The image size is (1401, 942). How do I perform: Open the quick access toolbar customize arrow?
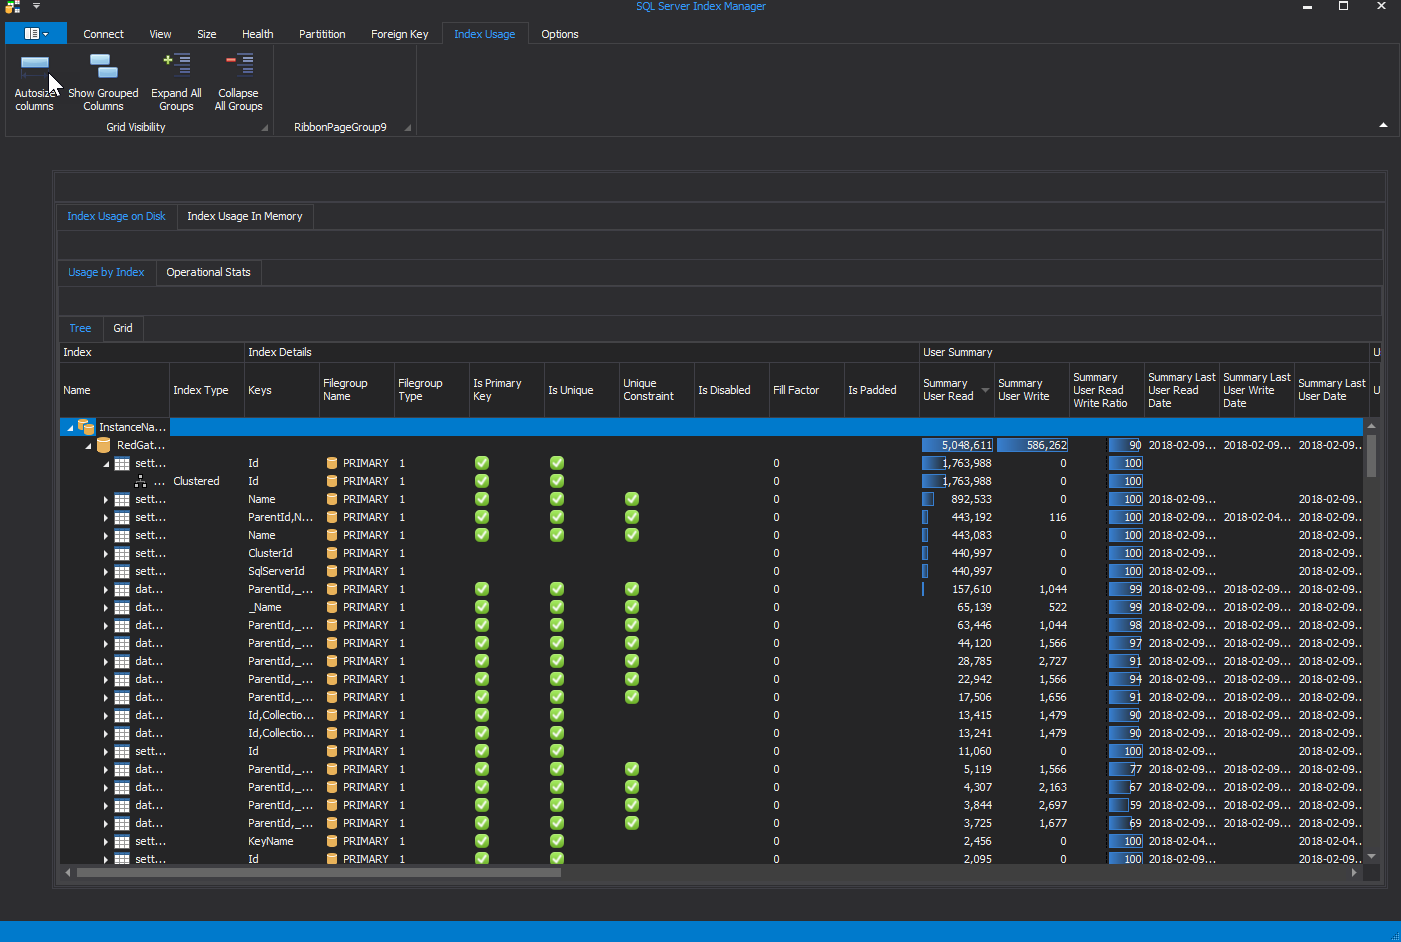(x=36, y=6)
